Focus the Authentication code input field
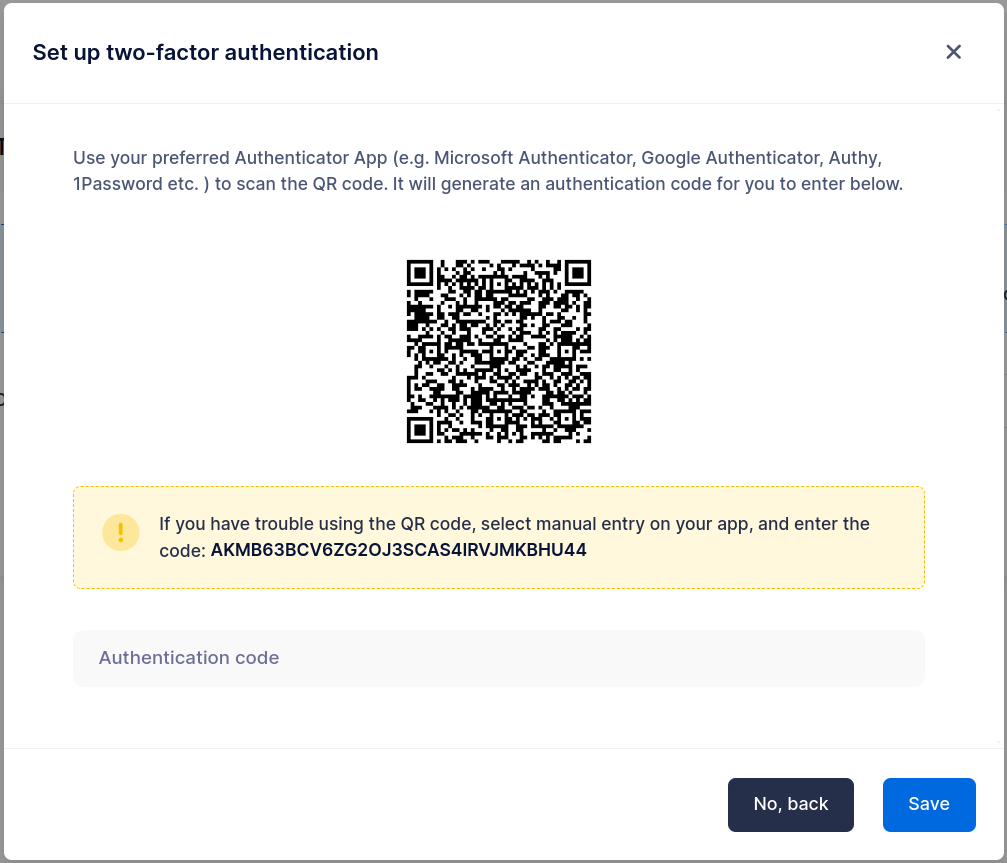Screen dimensions: 1007x863 tap(499, 658)
